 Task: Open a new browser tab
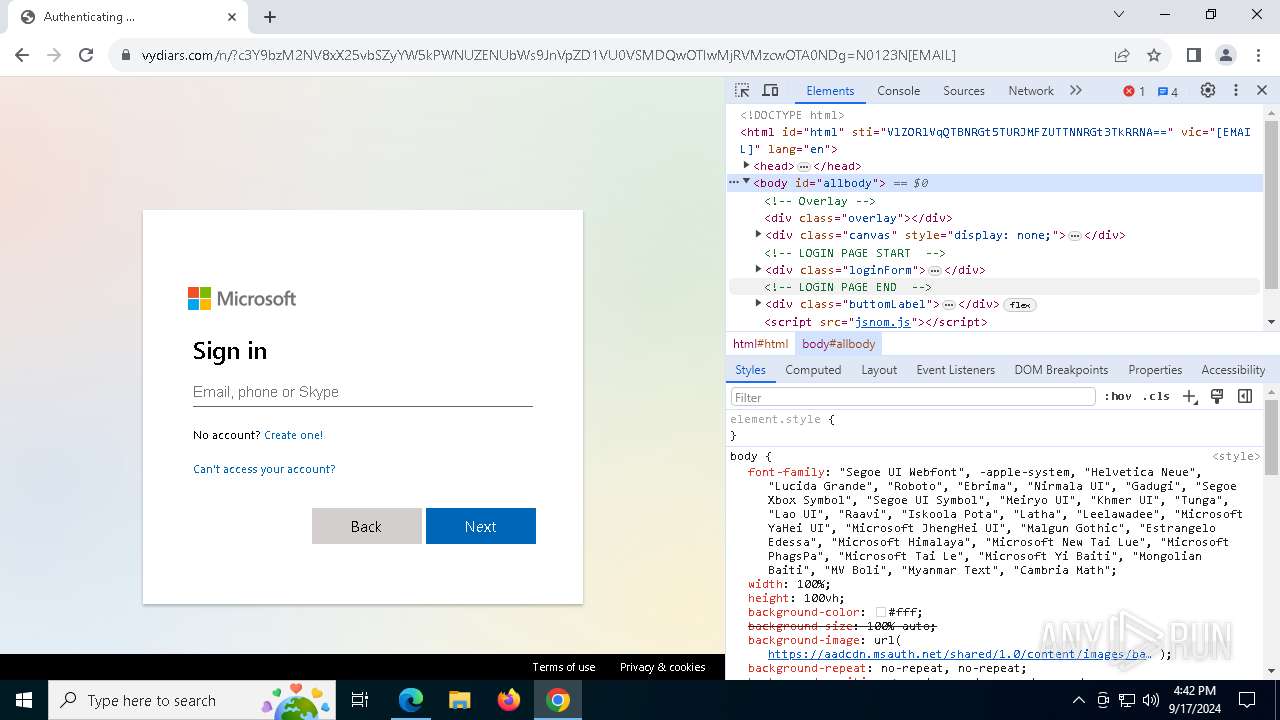point(270,17)
